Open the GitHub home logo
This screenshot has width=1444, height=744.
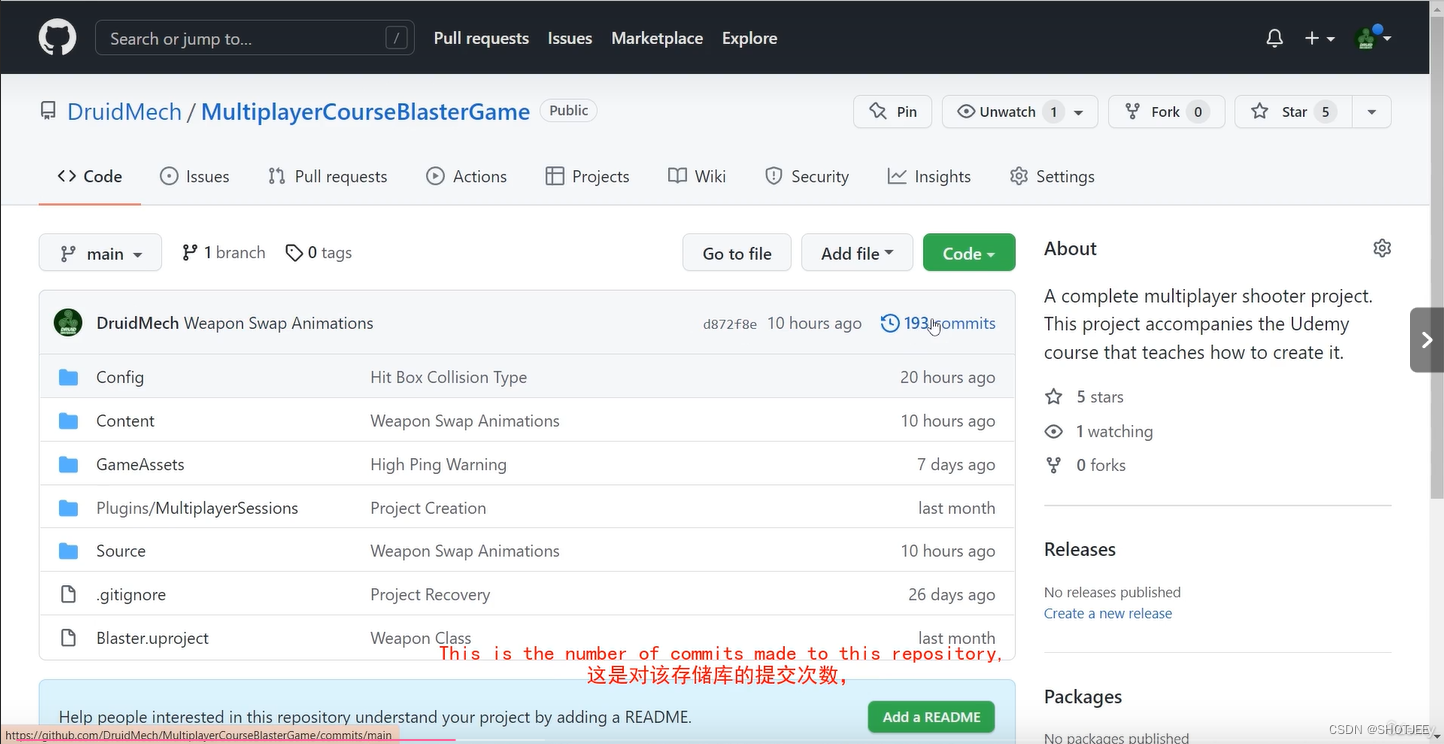coord(57,38)
